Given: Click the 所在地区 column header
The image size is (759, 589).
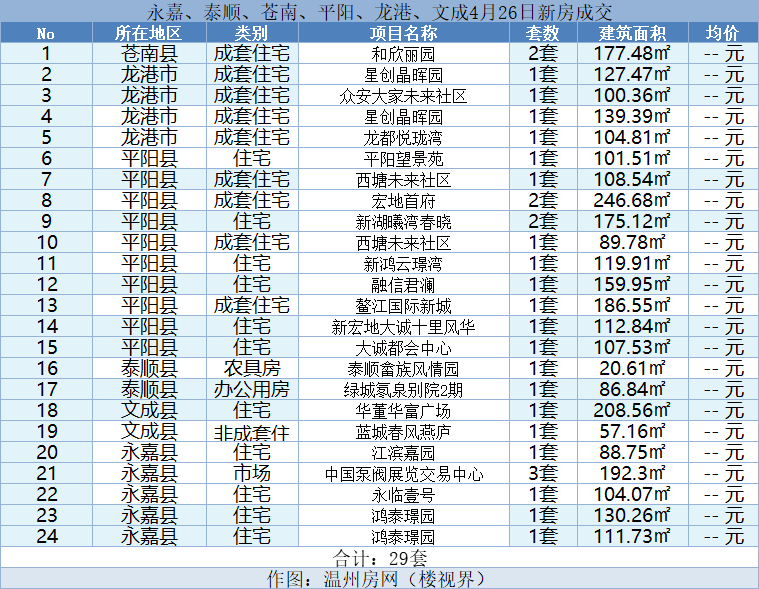Looking at the screenshot, I should coord(149,33).
